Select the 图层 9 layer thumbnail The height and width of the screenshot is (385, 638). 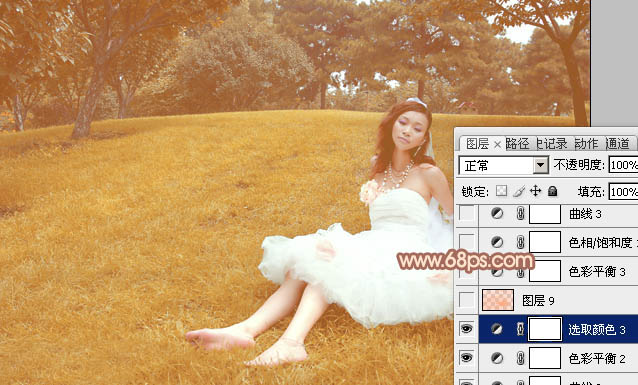click(498, 300)
